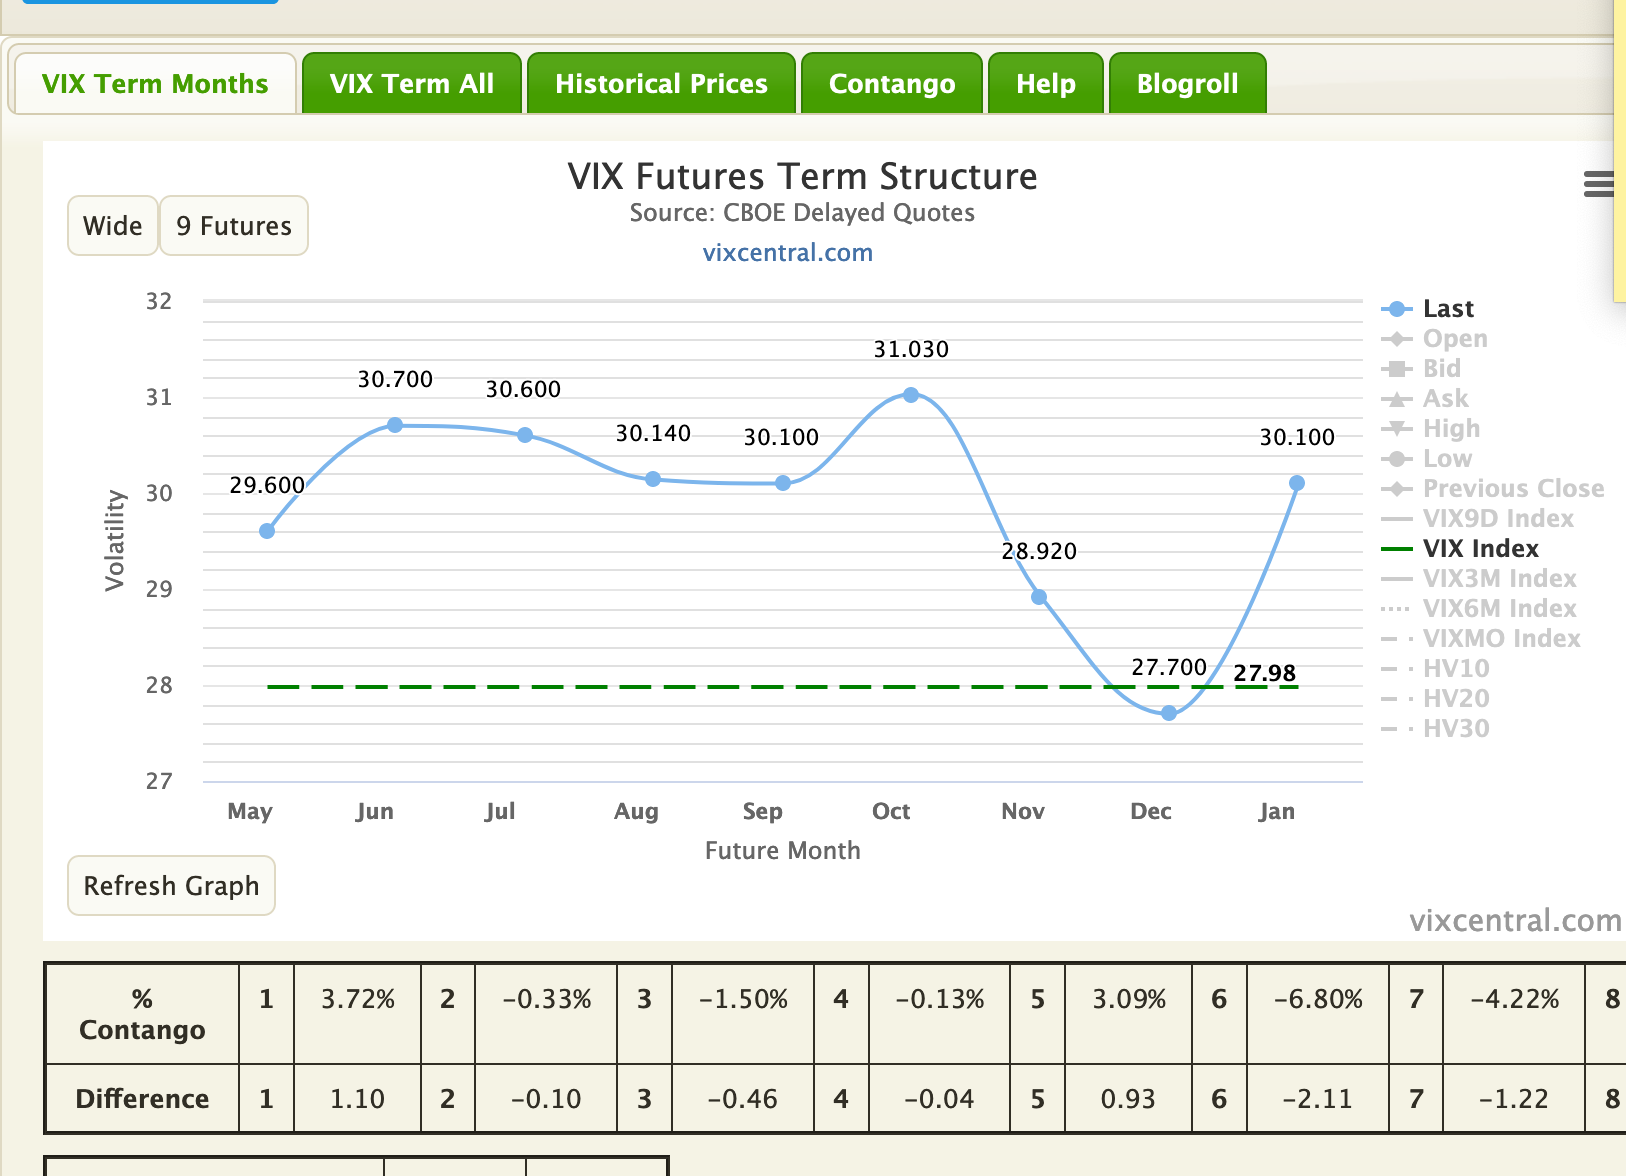Screen dimensions: 1626x1176
Task: Click the Dec data point marker
Action: pos(1169,713)
